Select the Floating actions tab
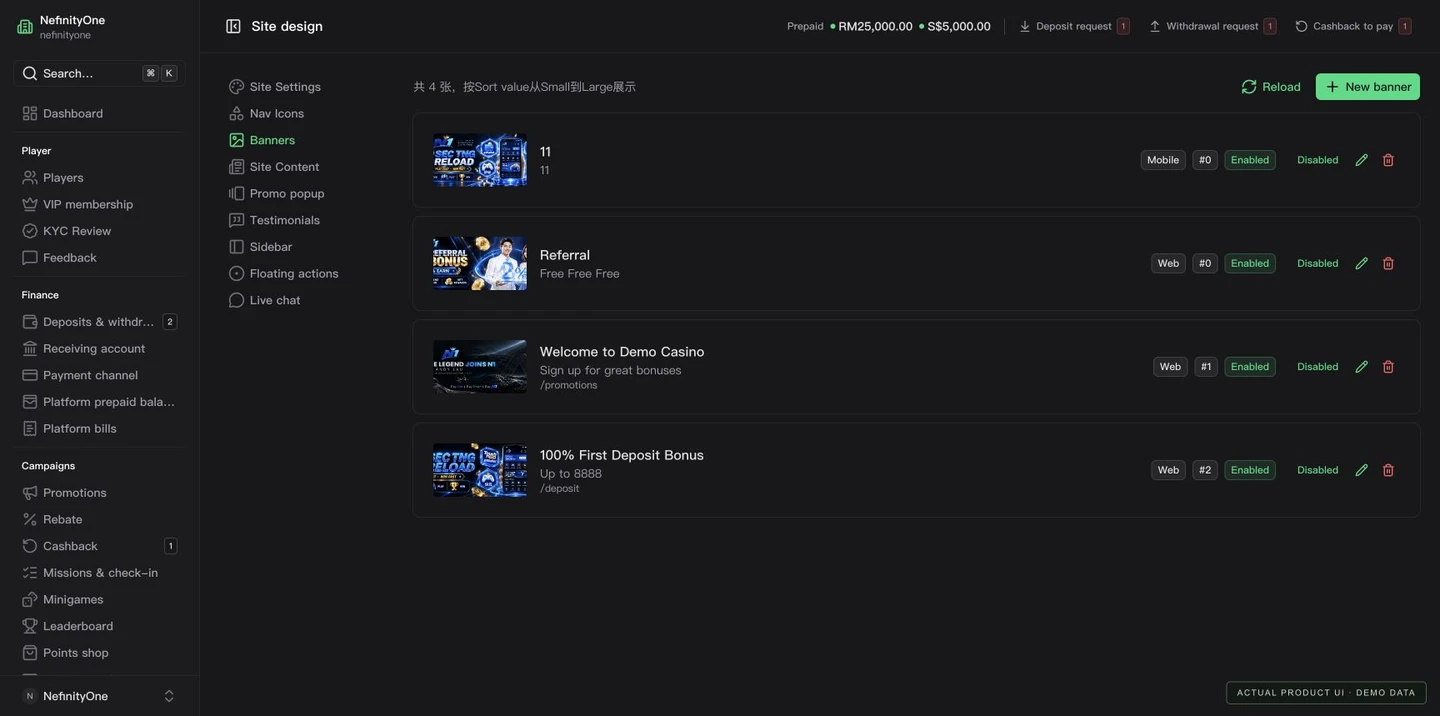Image resolution: width=1440 pixels, height=716 pixels. [x=283, y=274]
